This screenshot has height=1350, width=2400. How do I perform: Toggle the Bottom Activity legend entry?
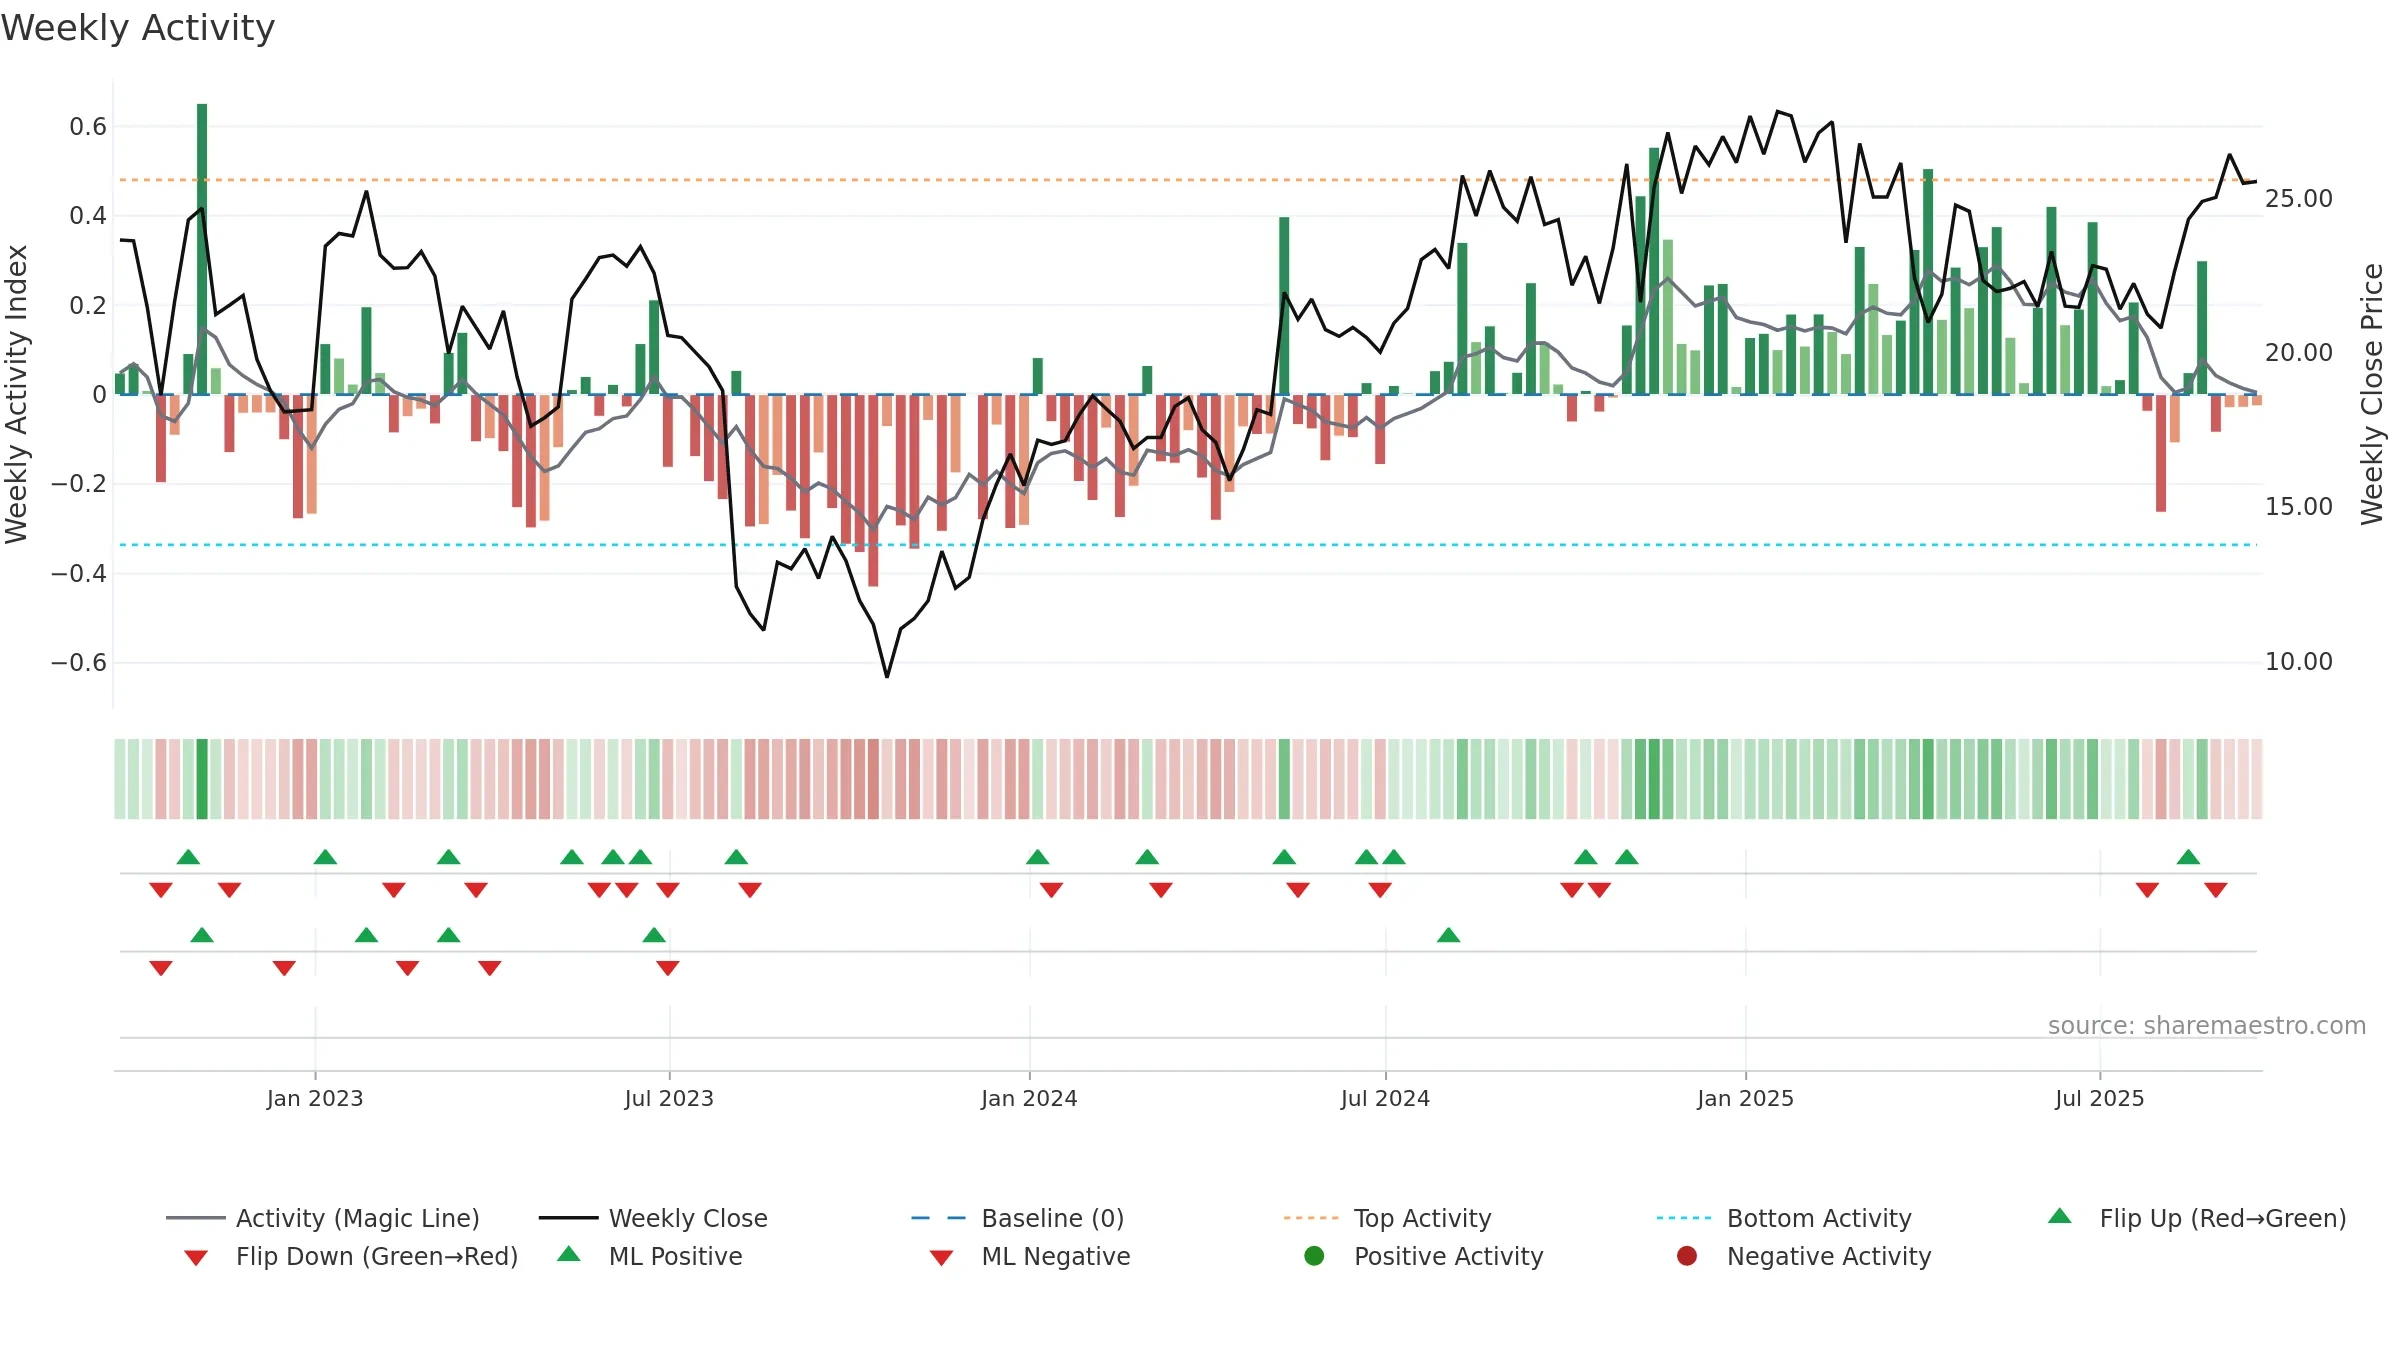[x=1784, y=1218]
